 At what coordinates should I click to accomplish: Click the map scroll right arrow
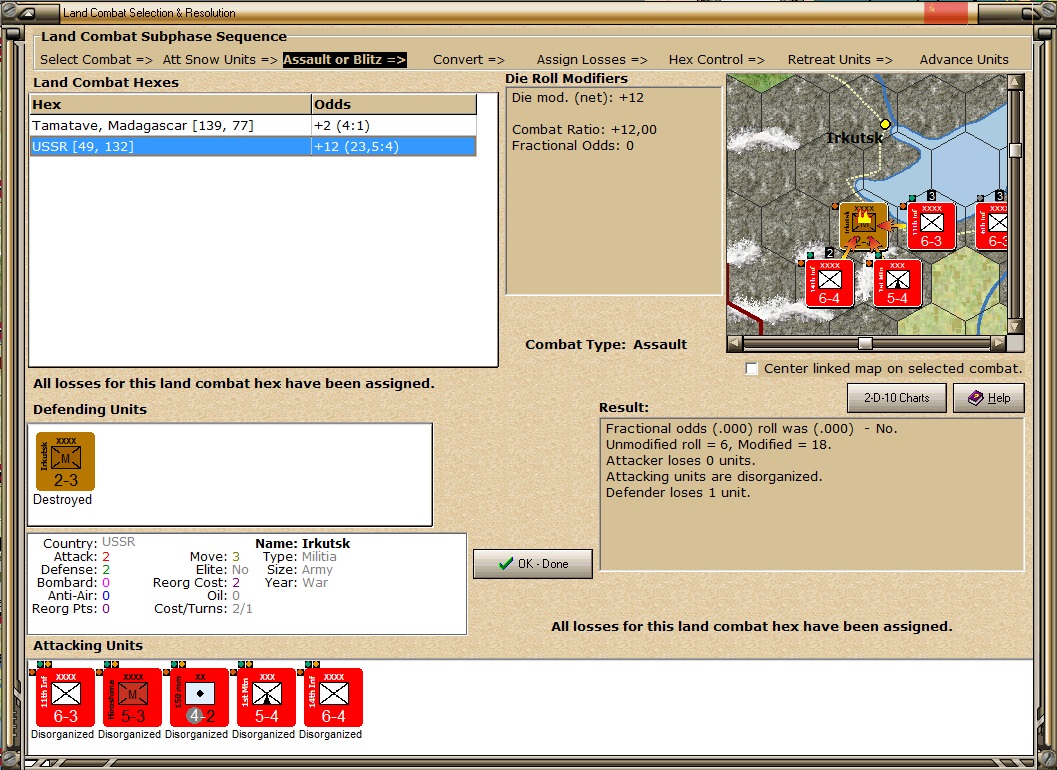[x=998, y=344]
